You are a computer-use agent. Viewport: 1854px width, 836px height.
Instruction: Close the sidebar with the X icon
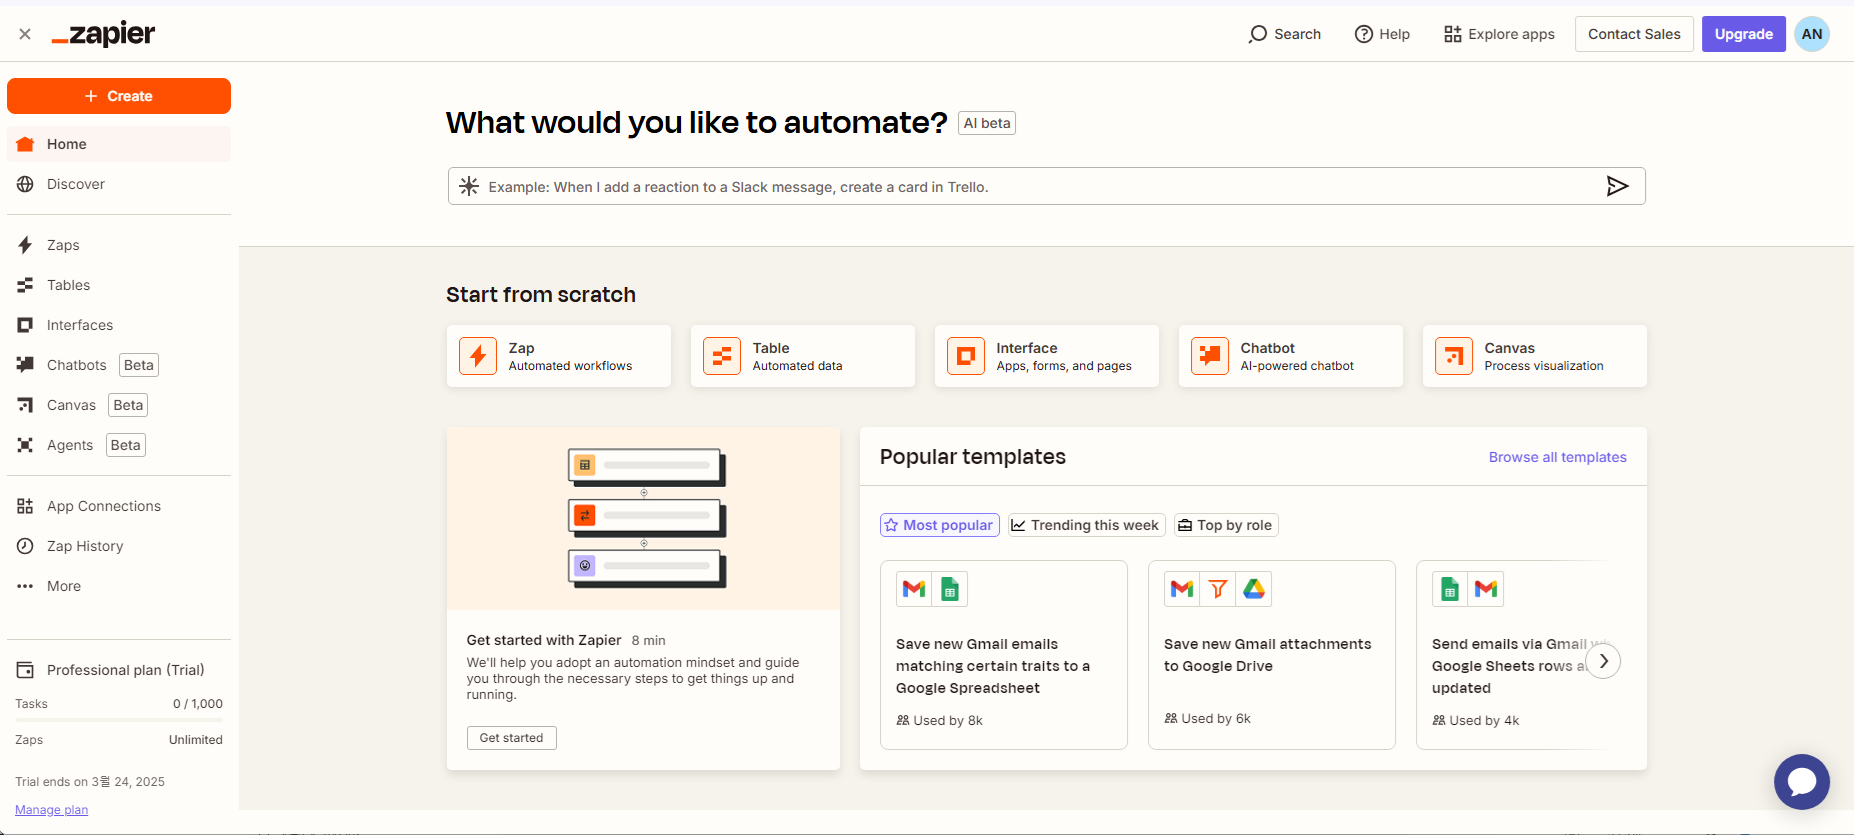coord(25,34)
